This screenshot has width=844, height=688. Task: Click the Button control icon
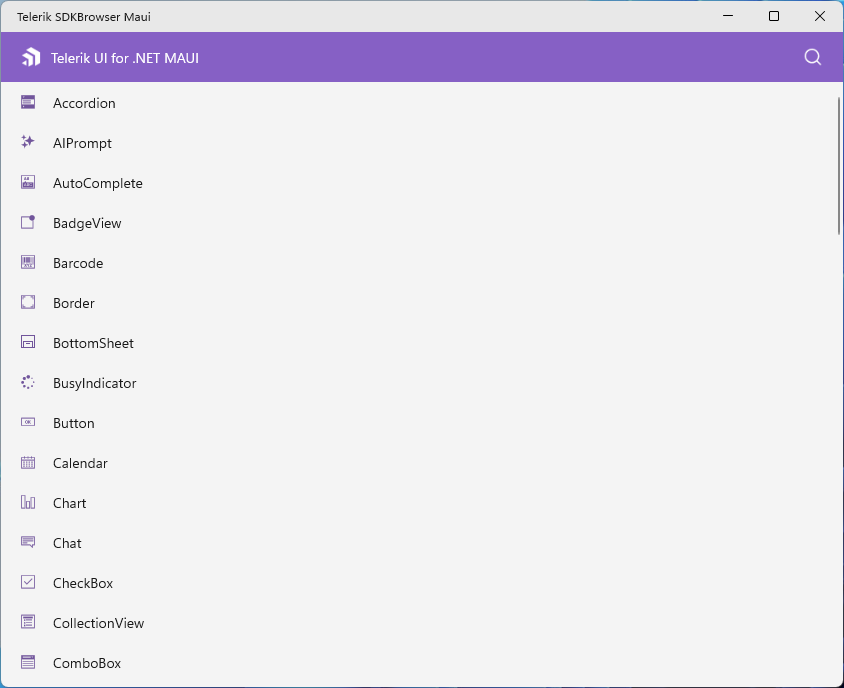[x=28, y=422]
